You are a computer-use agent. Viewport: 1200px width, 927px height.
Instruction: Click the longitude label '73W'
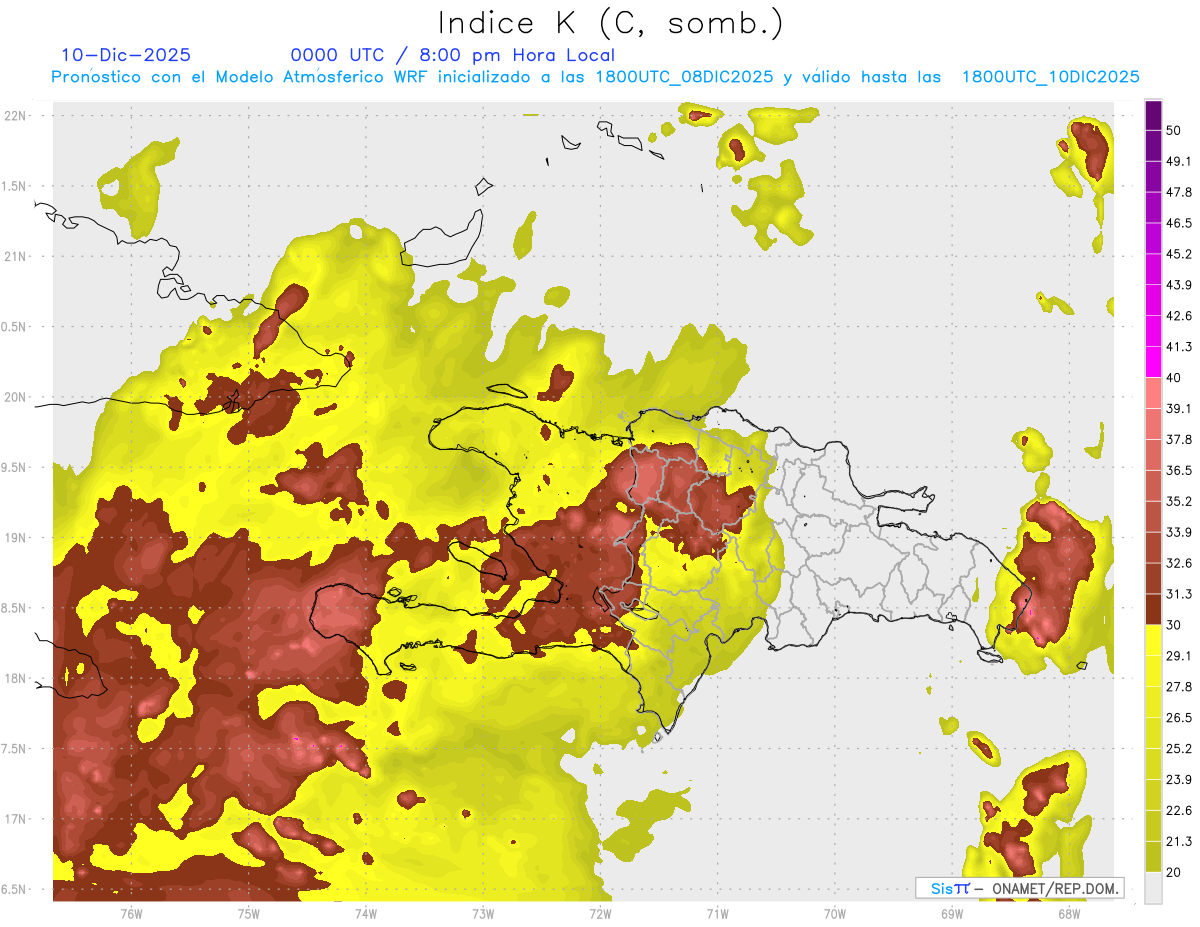point(483,914)
